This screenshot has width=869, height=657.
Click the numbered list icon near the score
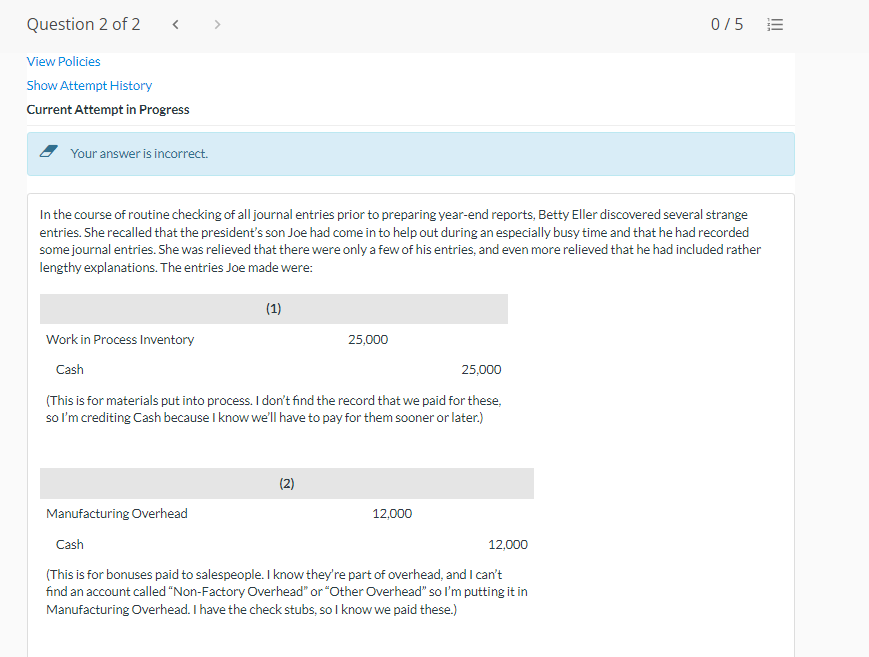pos(775,24)
